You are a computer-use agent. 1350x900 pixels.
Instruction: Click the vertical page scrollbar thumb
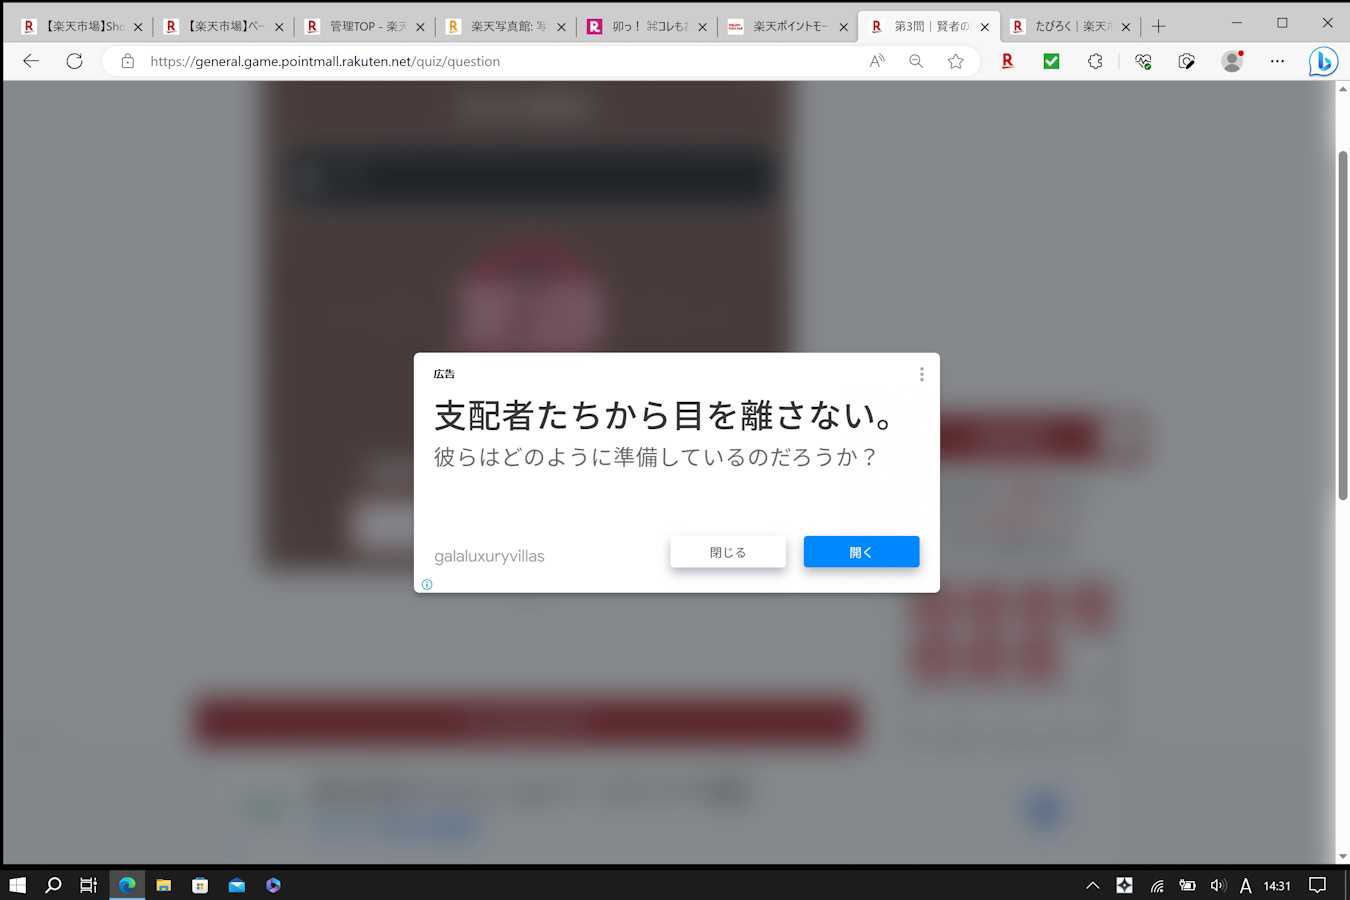pos(1343,325)
